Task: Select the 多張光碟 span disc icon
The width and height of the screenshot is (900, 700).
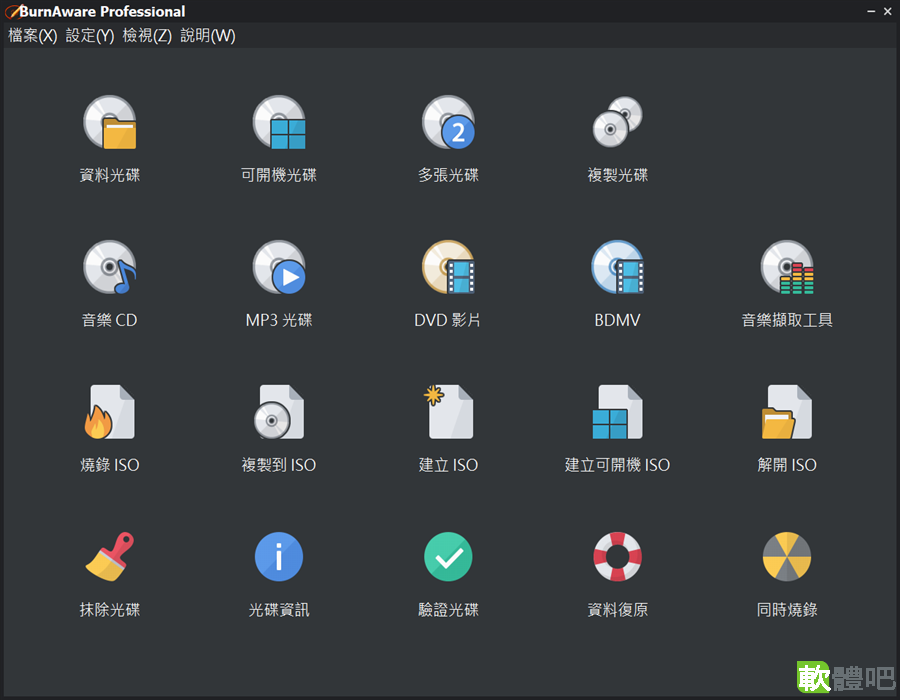Action: (x=448, y=122)
